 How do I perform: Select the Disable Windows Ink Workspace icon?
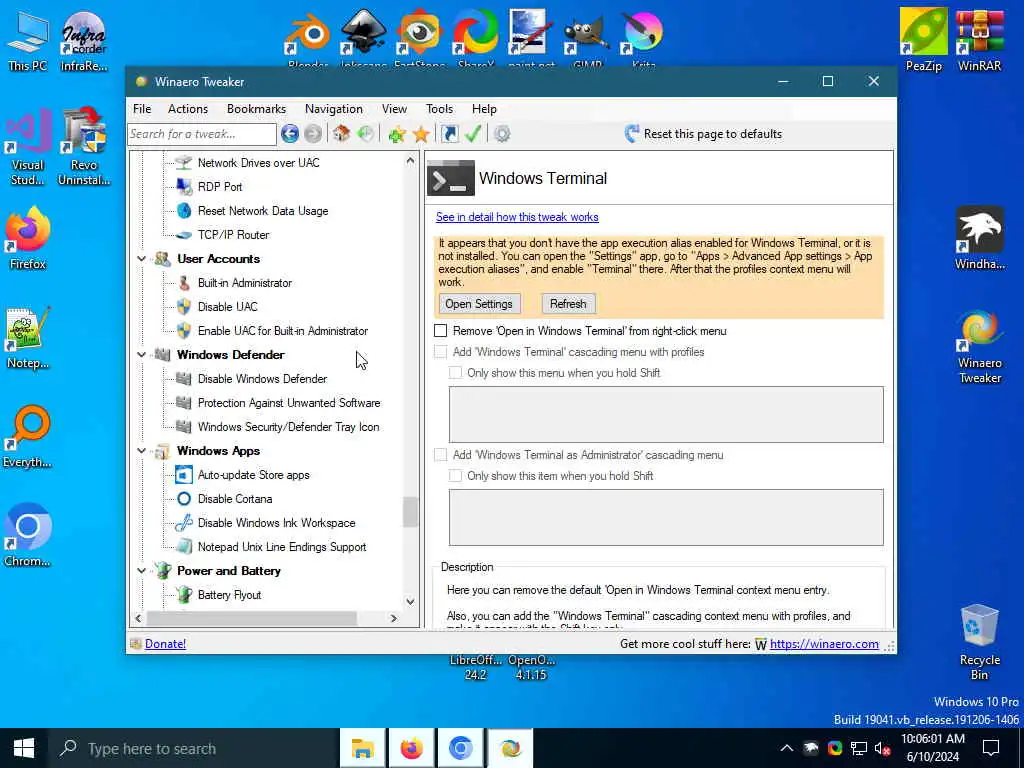click(x=184, y=523)
